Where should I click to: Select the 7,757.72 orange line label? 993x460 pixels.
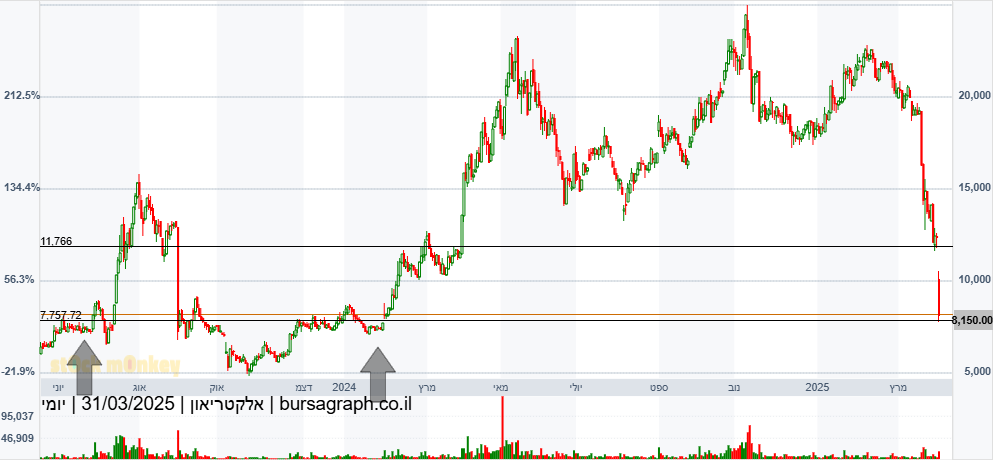pyautogui.click(x=61, y=315)
